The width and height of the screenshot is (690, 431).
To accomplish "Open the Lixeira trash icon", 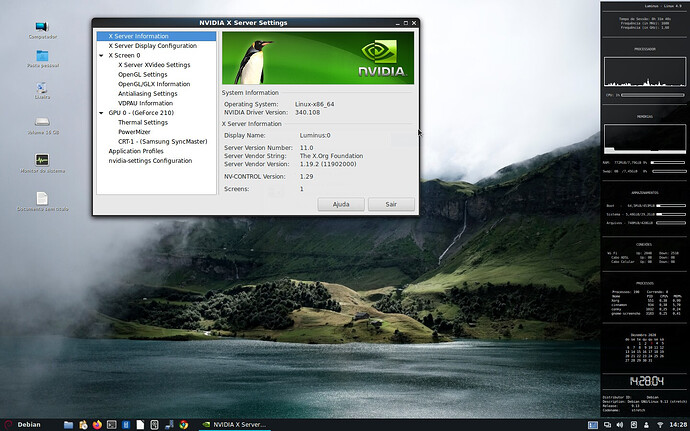I will [42, 88].
